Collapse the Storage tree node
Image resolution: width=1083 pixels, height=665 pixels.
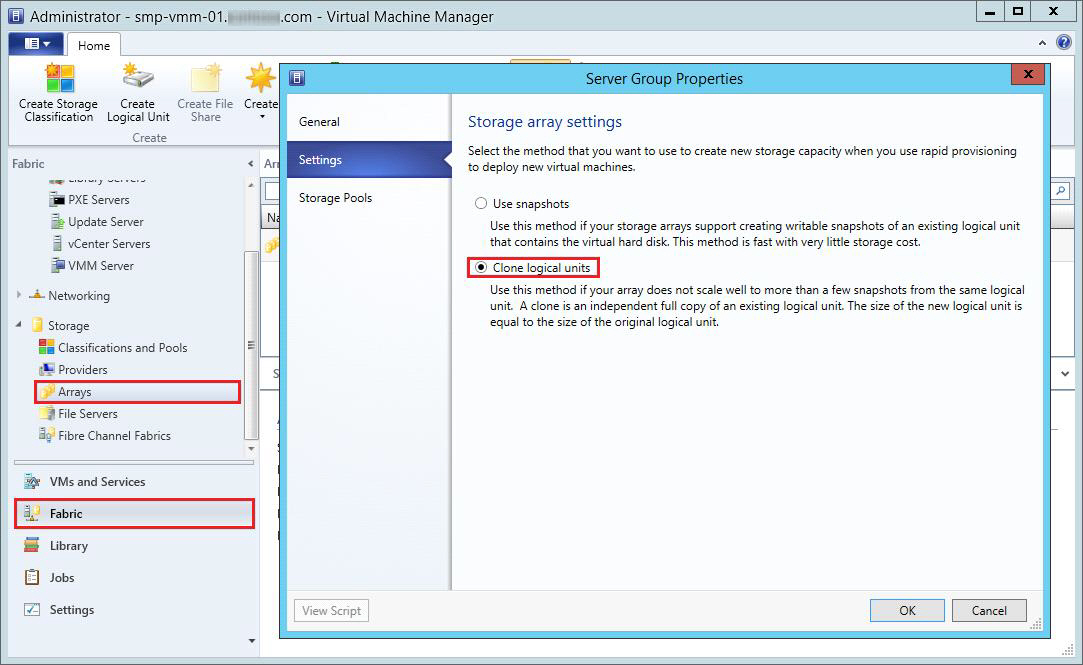coord(19,325)
